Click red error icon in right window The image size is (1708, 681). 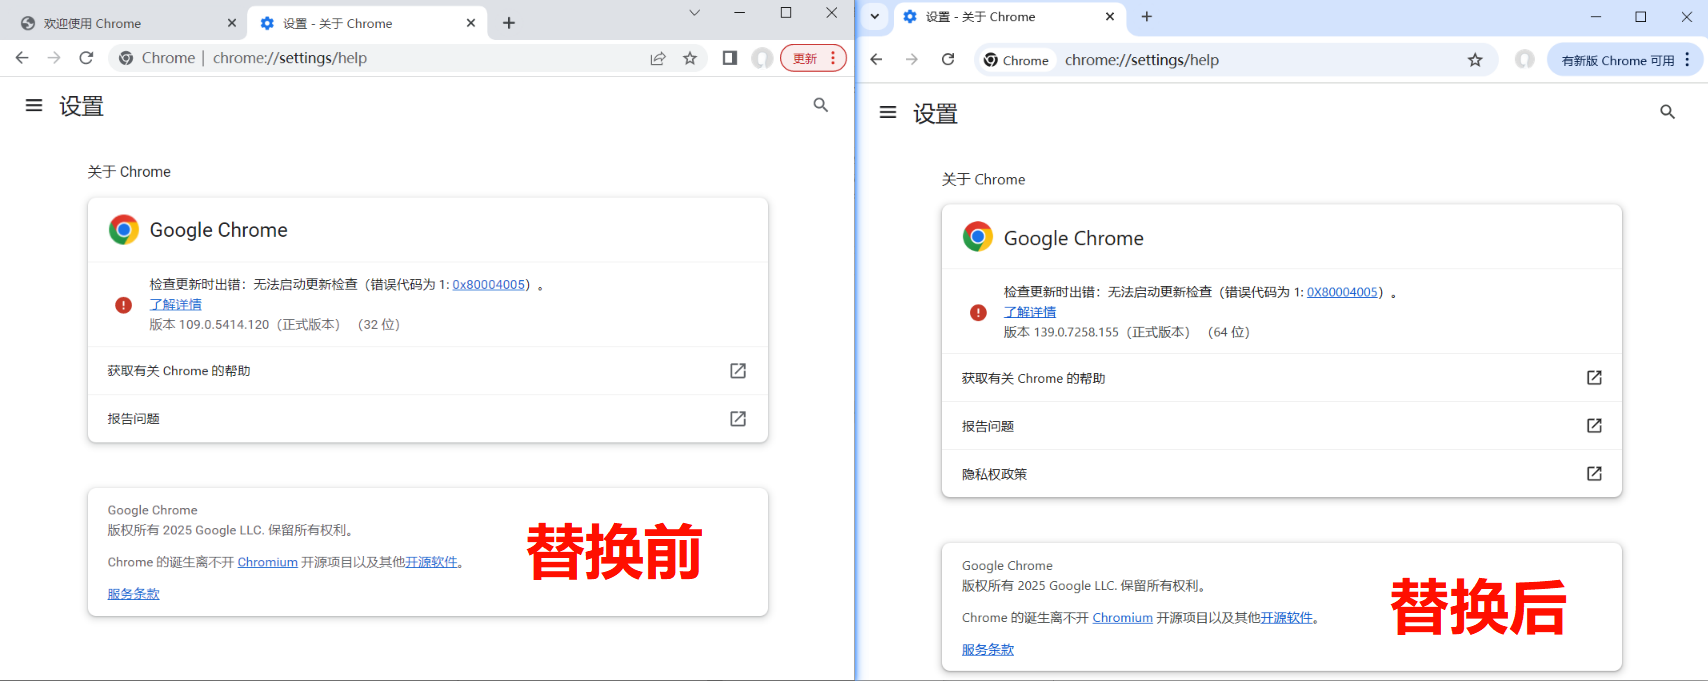tap(978, 312)
